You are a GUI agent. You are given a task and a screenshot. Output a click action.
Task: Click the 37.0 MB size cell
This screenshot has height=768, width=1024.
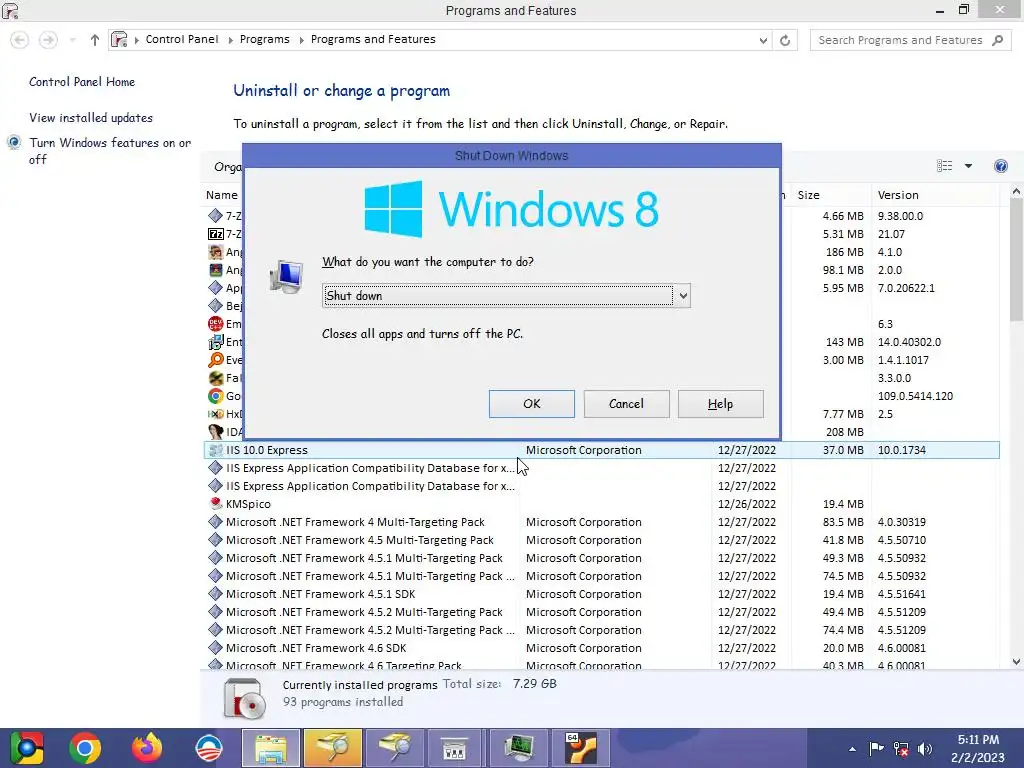(843, 450)
